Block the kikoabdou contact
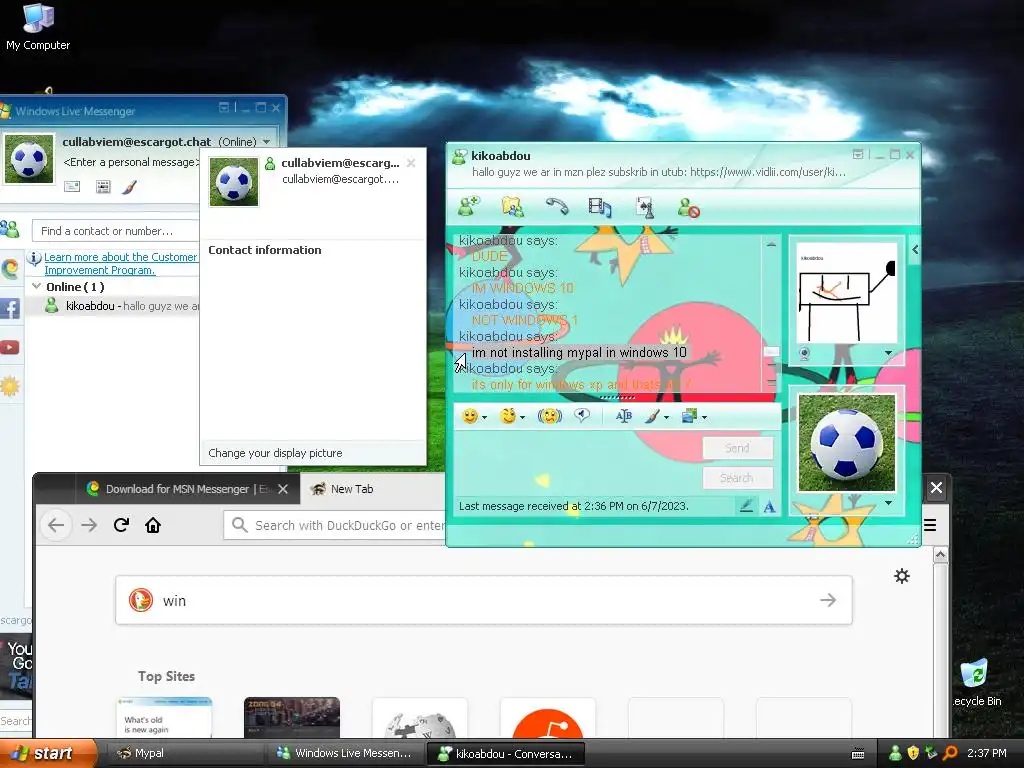Image resolution: width=1024 pixels, height=768 pixels. point(688,208)
